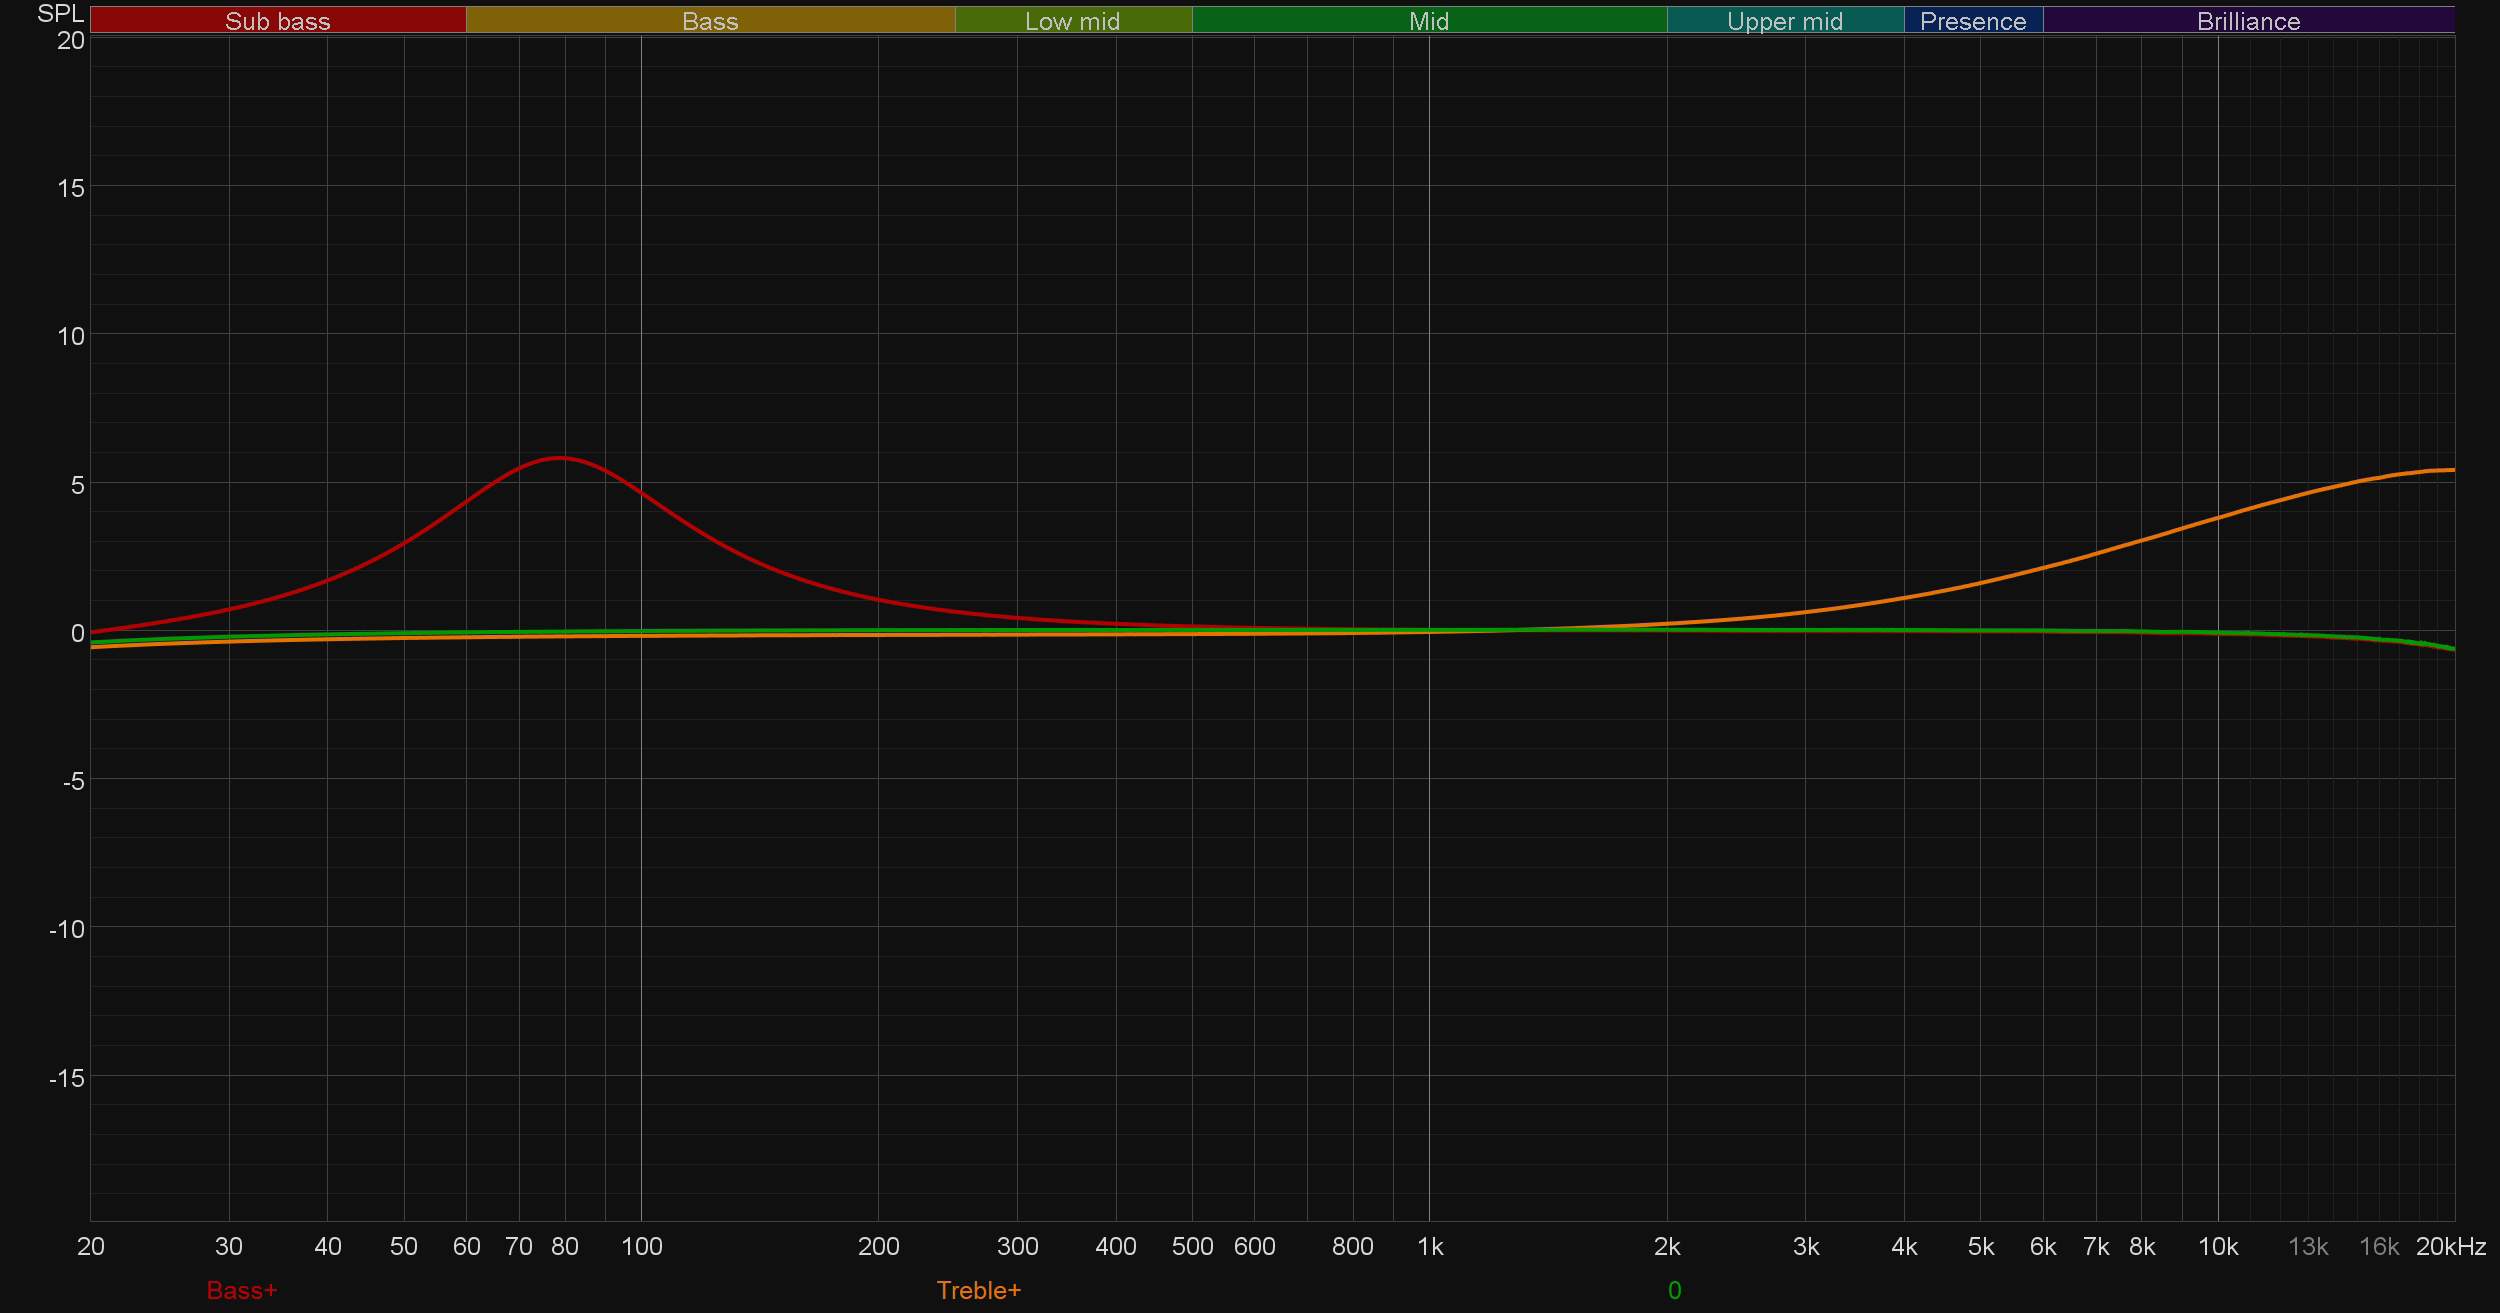
Task: Click the Low mid band label
Action: (1072, 21)
